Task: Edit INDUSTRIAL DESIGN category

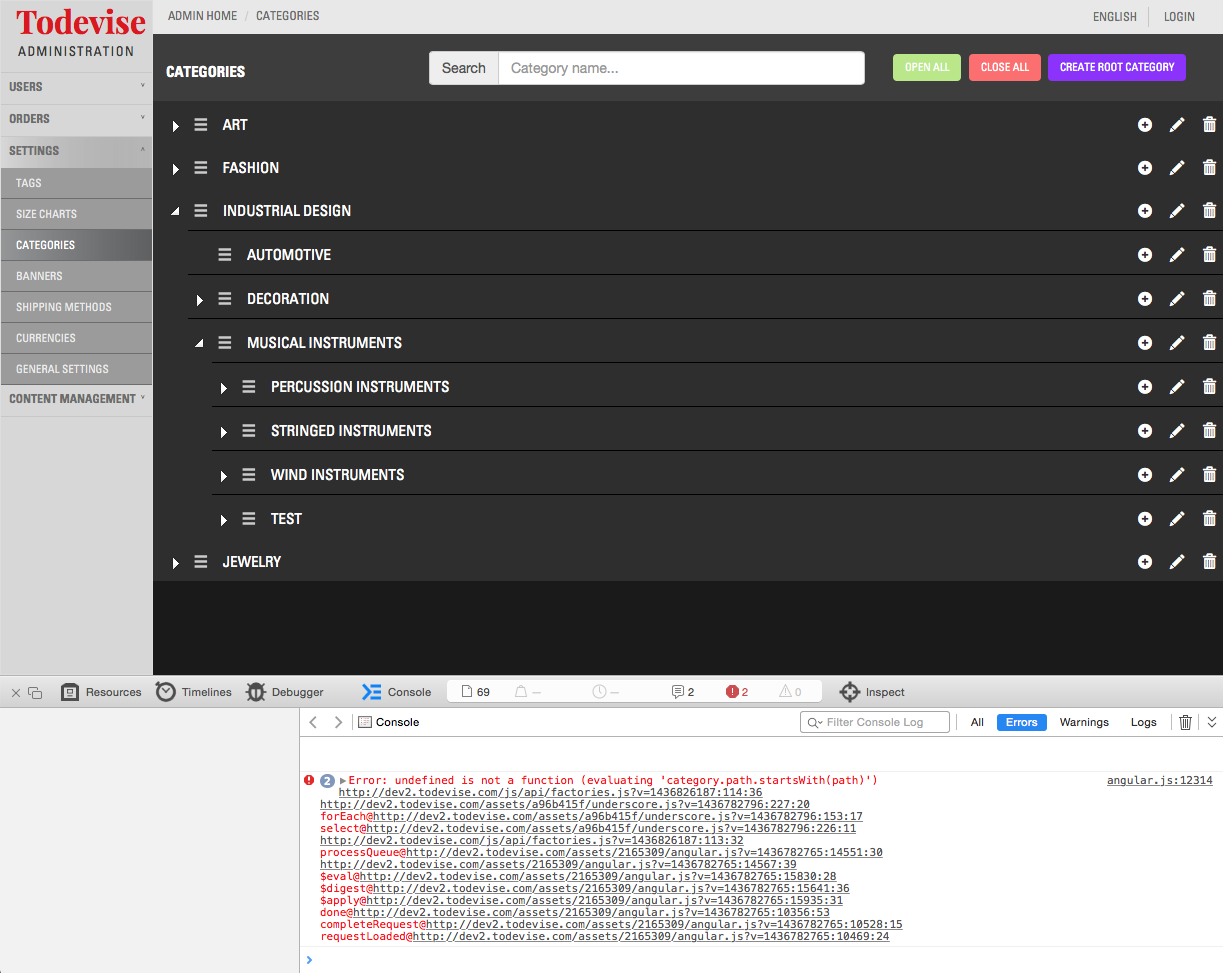Action: (1177, 211)
